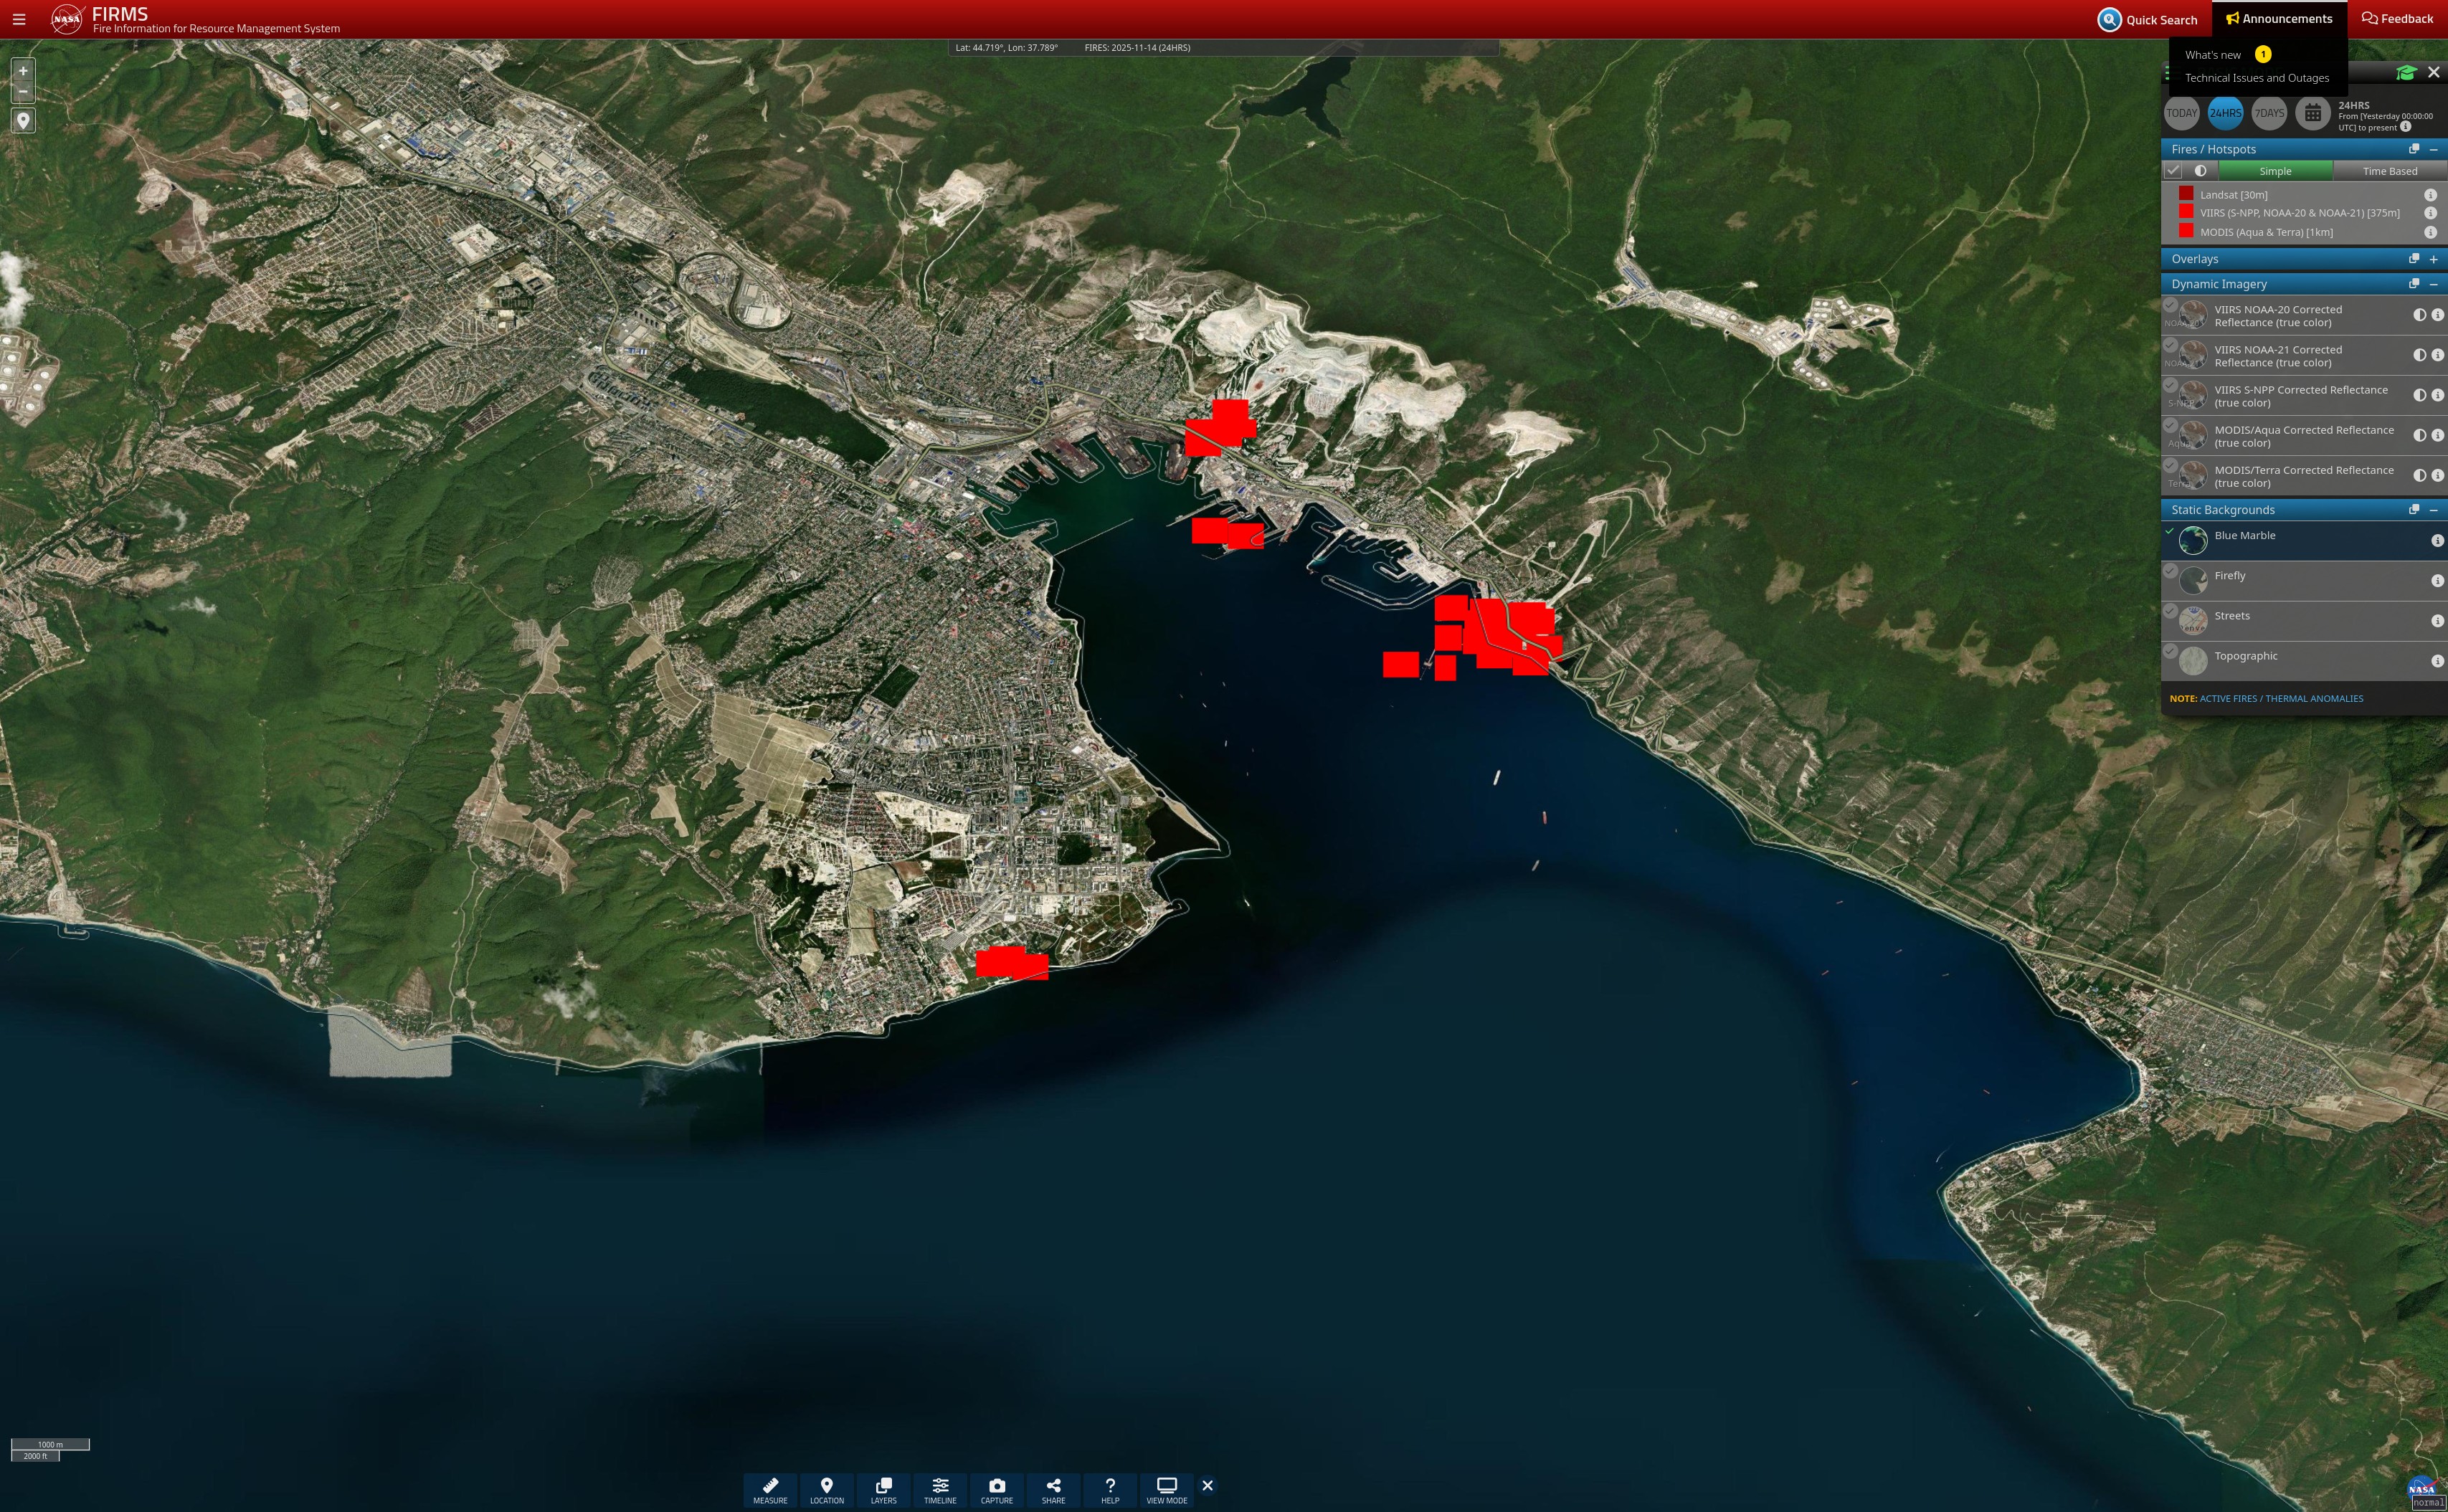Toggle the Fires / Hotspots layer checkbox

pyautogui.click(x=2173, y=171)
